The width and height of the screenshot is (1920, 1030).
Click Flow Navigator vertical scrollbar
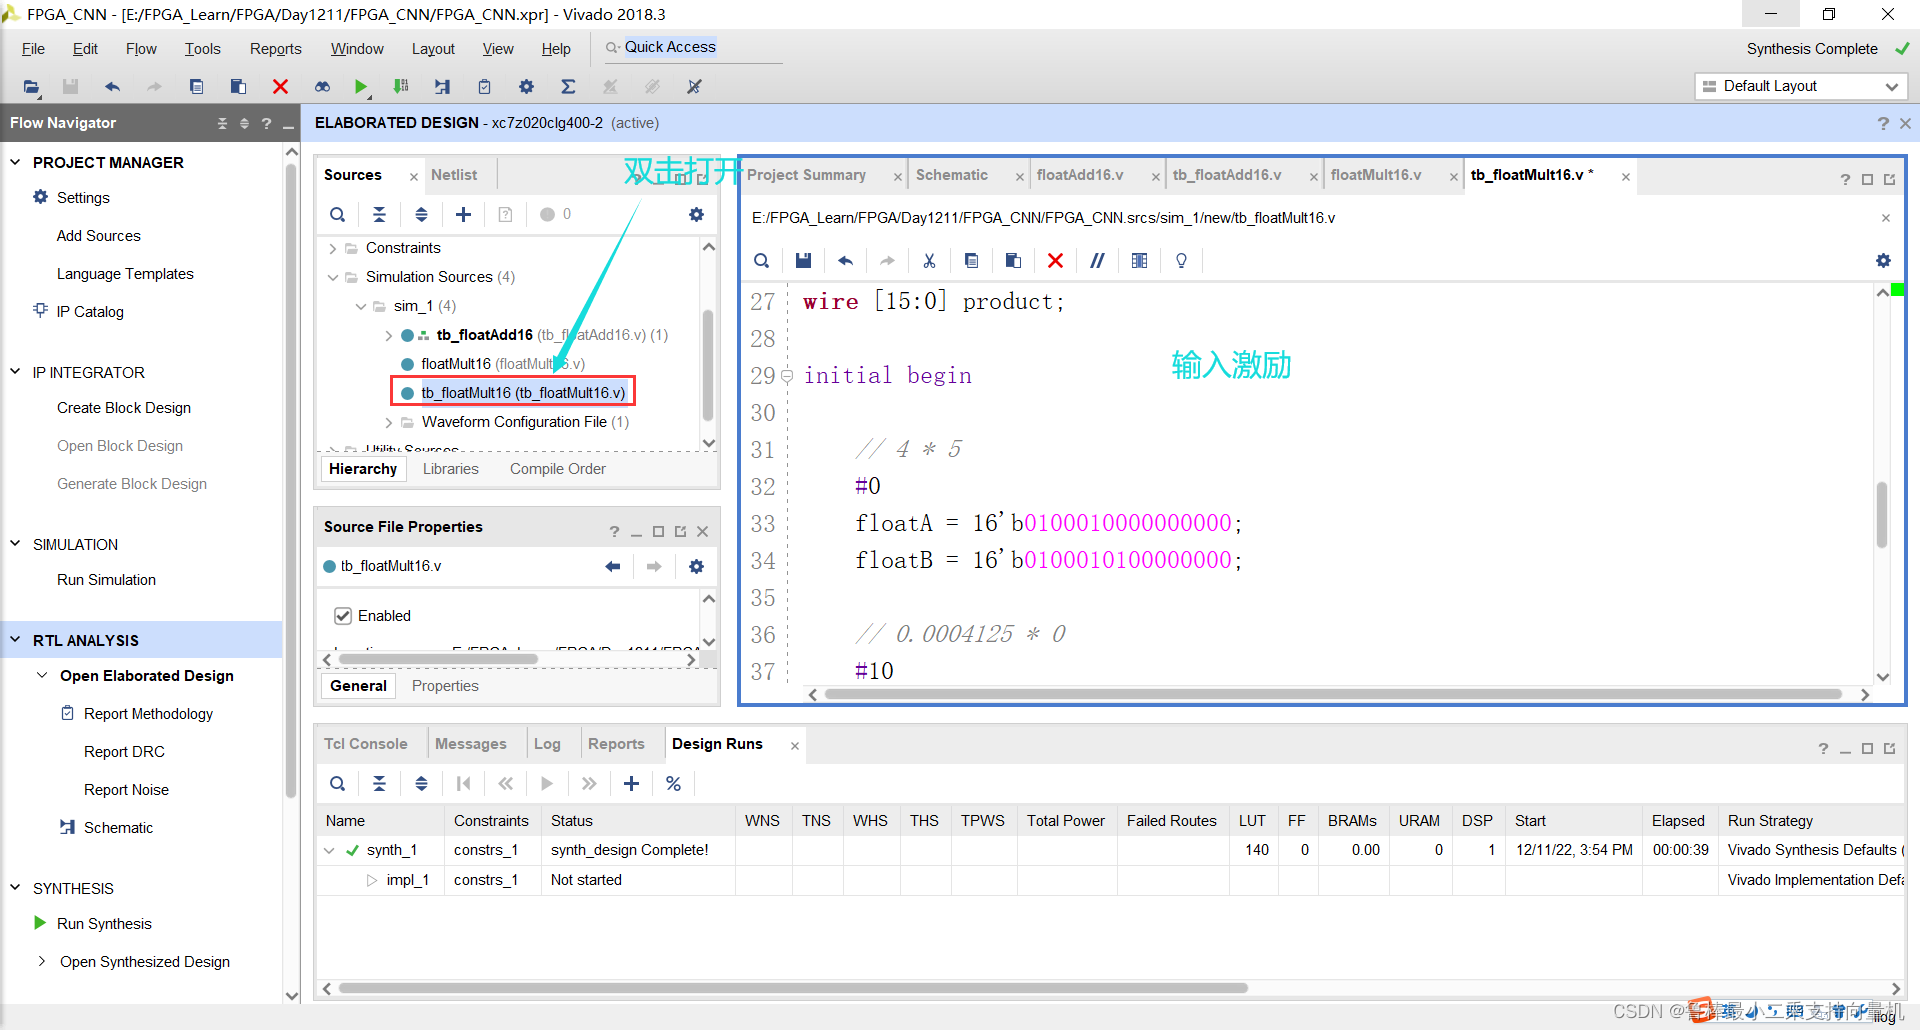pyautogui.click(x=291, y=480)
